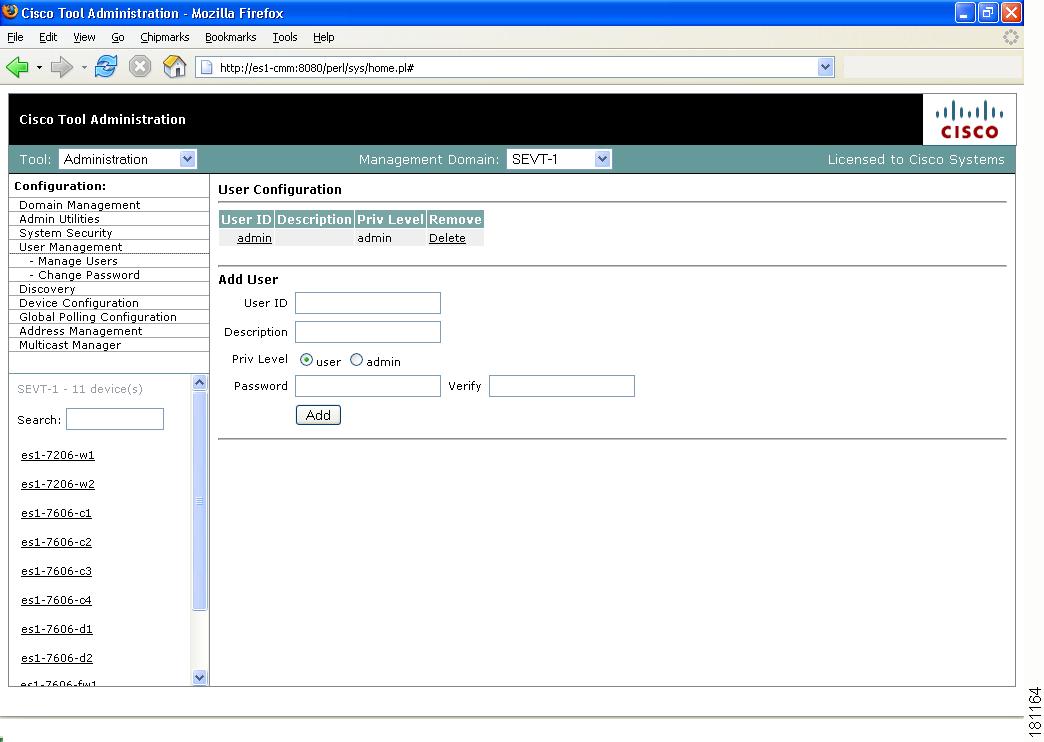Open the Edit menu
Image resolution: width=1044 pixels, height=742 pixels.
click(48, 37)
